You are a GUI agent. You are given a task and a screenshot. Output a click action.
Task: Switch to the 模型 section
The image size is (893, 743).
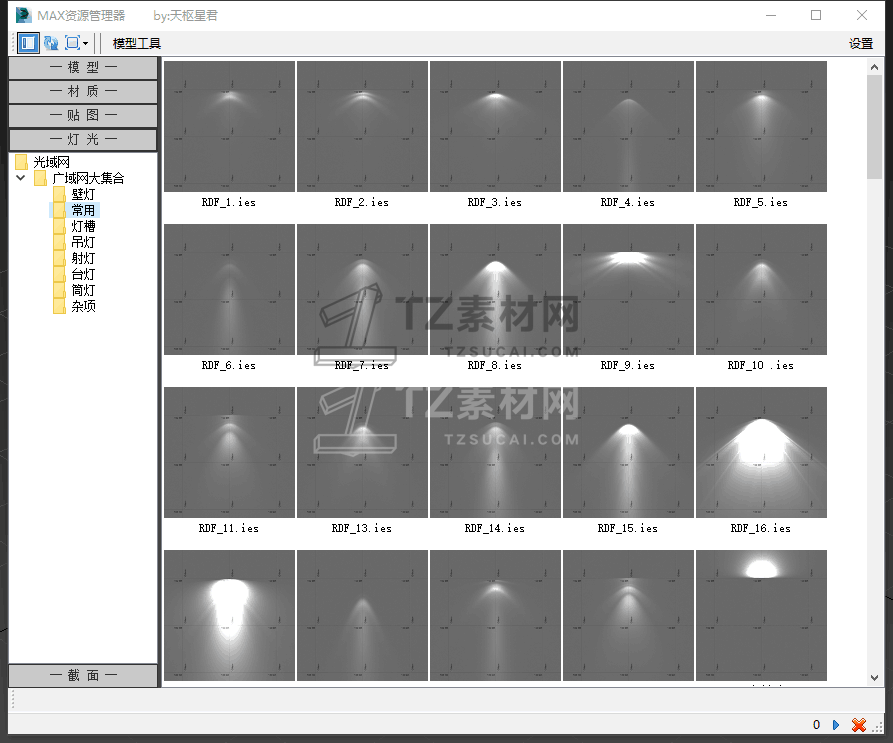83,68
